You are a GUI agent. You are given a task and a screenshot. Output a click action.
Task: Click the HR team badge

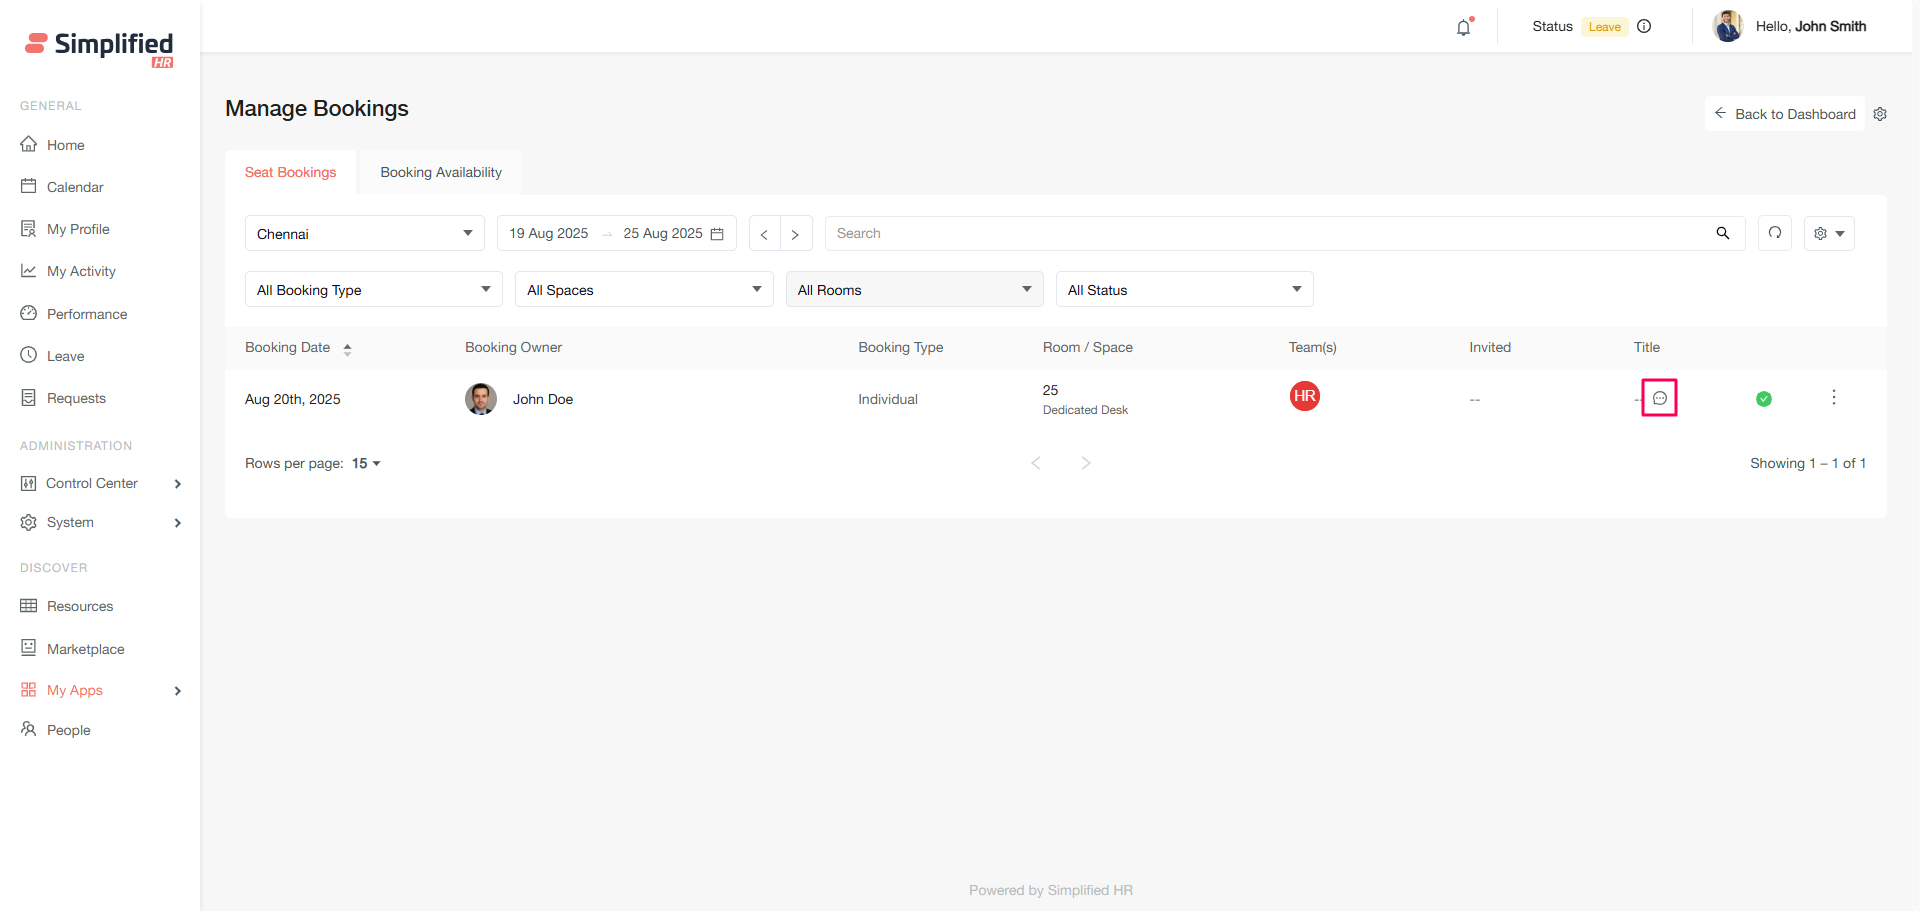(x=1304, y=396)
